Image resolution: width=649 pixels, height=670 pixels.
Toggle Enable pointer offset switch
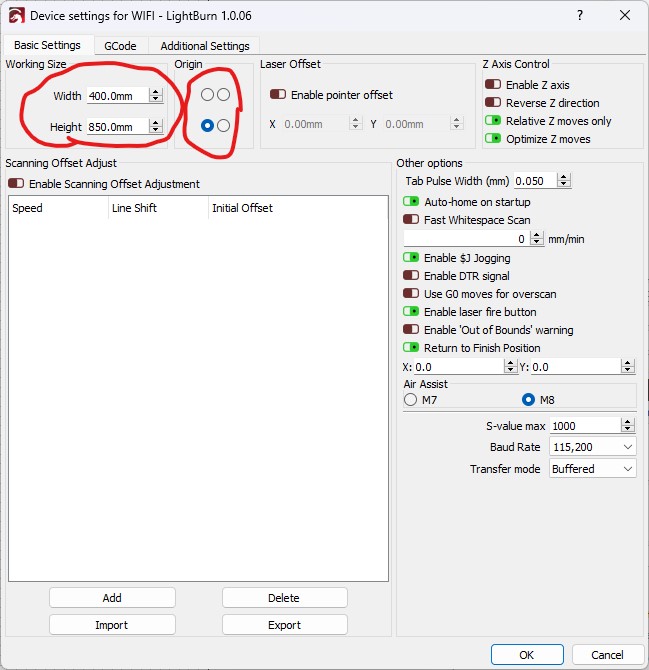pyautogui.click(x=278, y=95)
